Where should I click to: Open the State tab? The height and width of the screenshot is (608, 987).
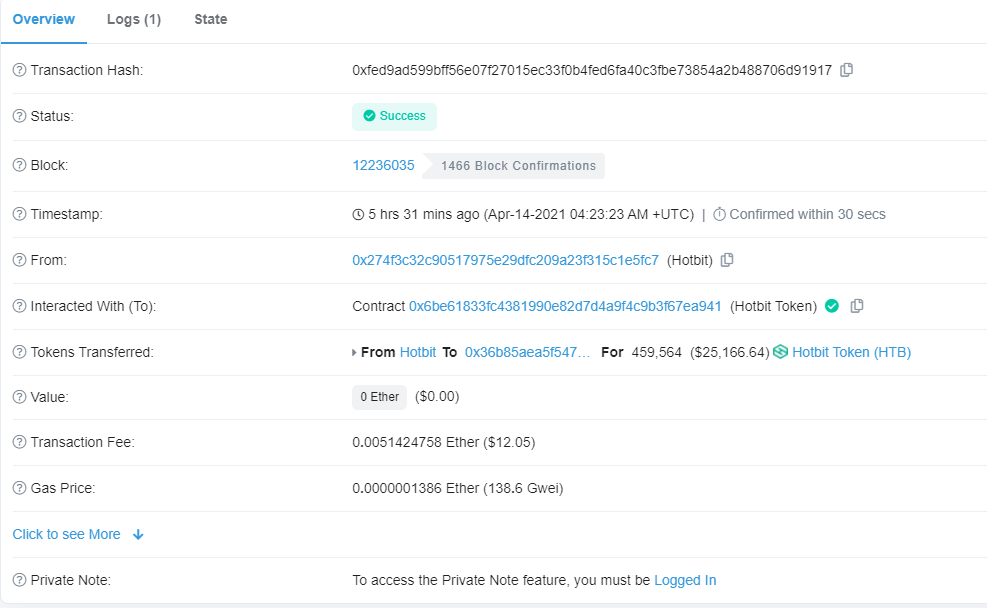[x=210, y=20]
